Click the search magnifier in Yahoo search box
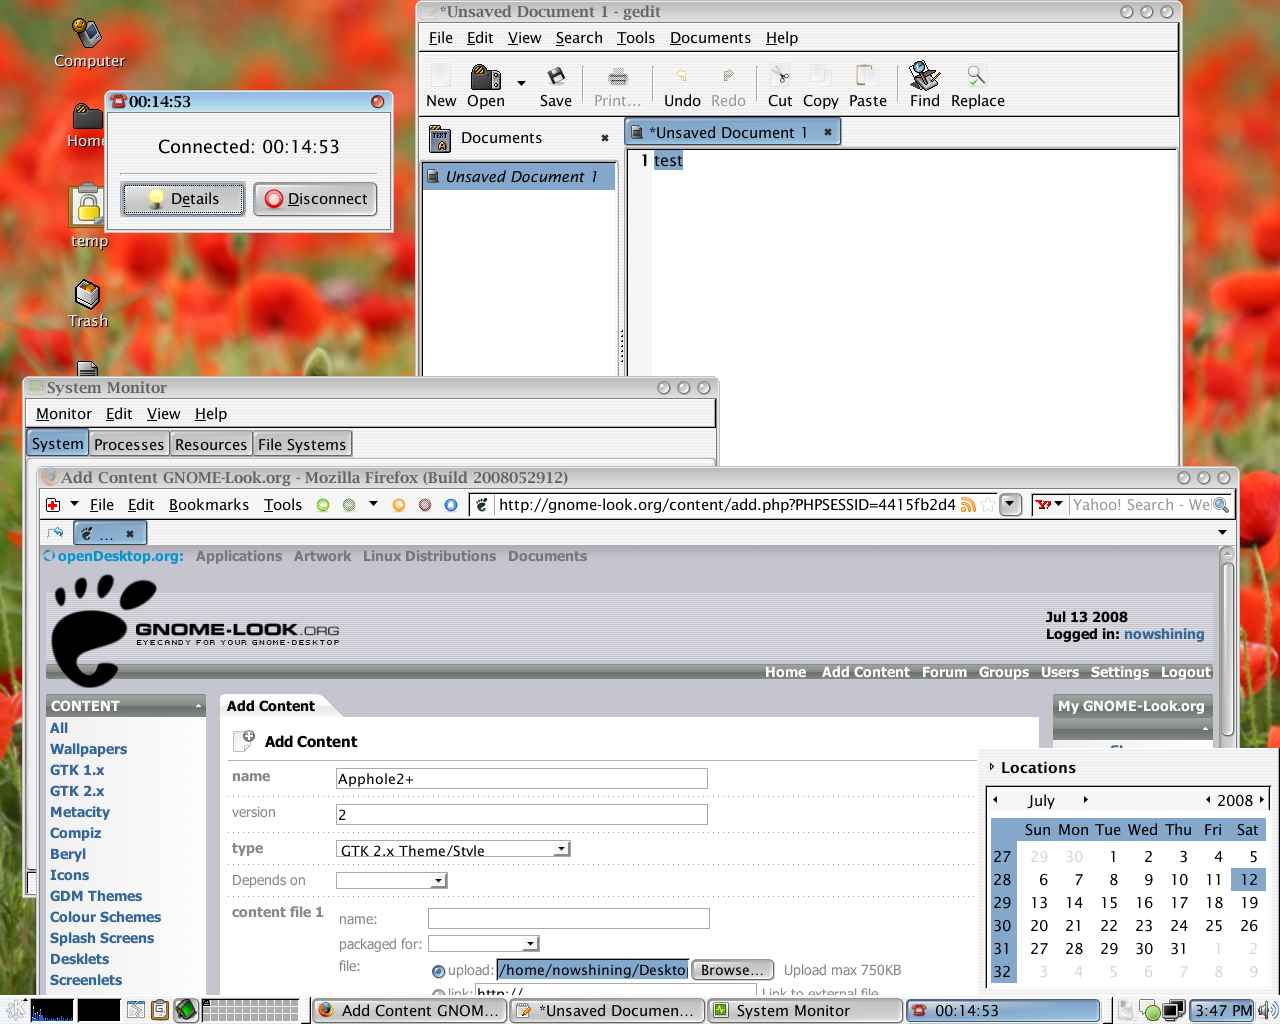Image resolution: width=1280 pixels, height=1024 pixels. click(x=1220, y=505)
